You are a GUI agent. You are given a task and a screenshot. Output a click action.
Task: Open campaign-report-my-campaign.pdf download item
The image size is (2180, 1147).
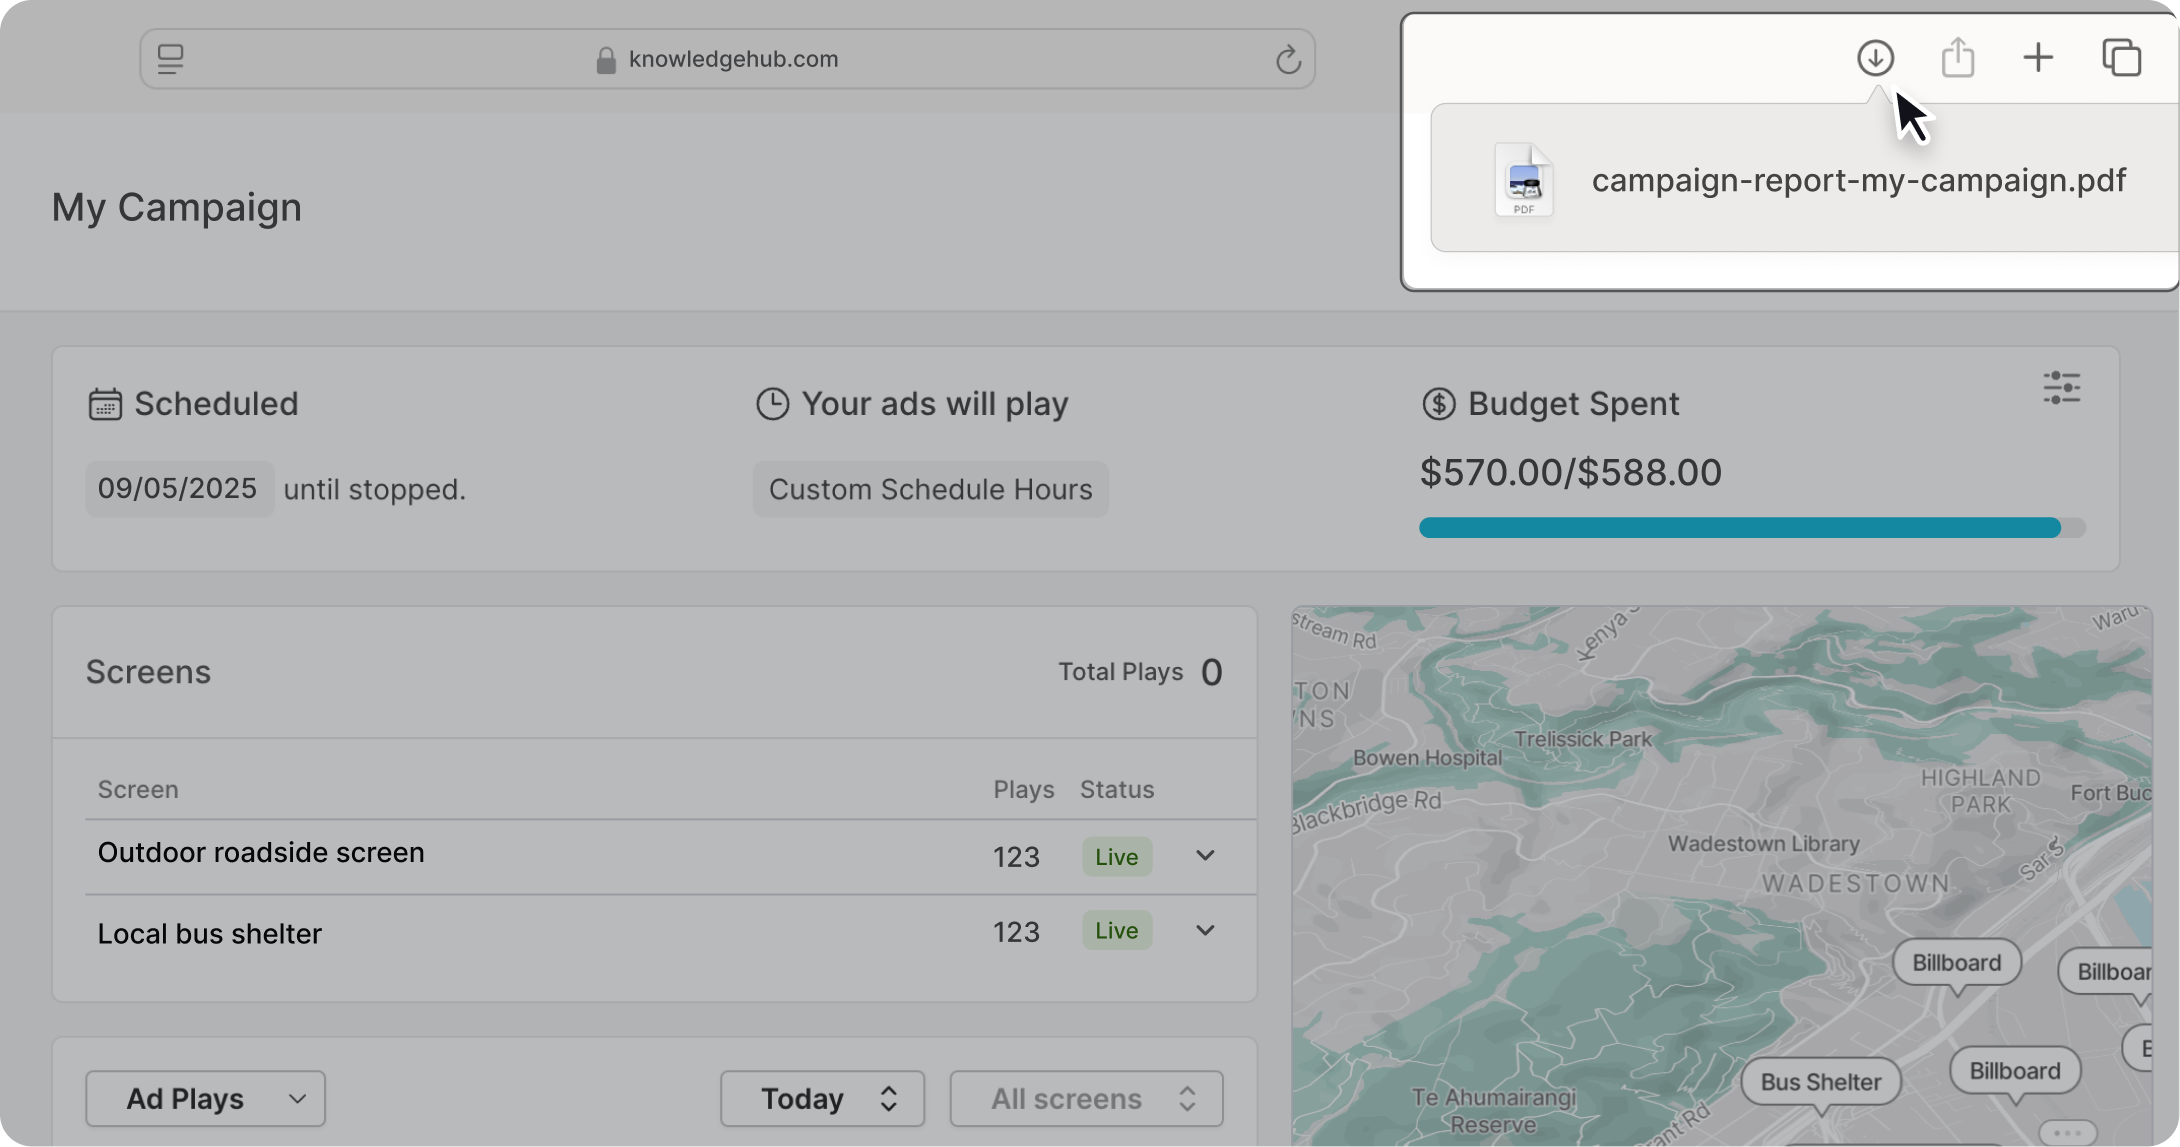click(x=1857, y=180)
